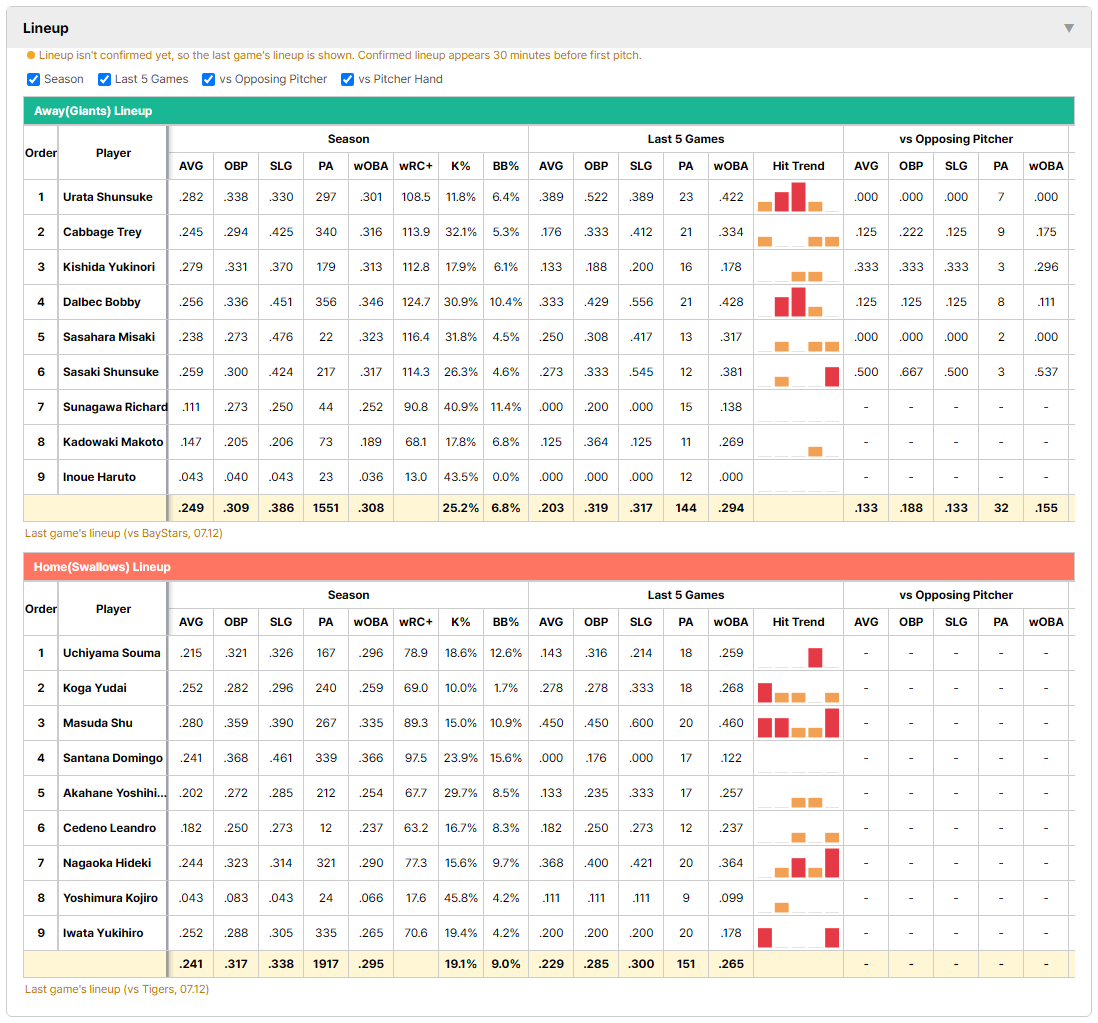This screenshot has height=1023, width=1098.
Task: Click Last game's lineup vs BayStars note
Action: tap(124, 533)
